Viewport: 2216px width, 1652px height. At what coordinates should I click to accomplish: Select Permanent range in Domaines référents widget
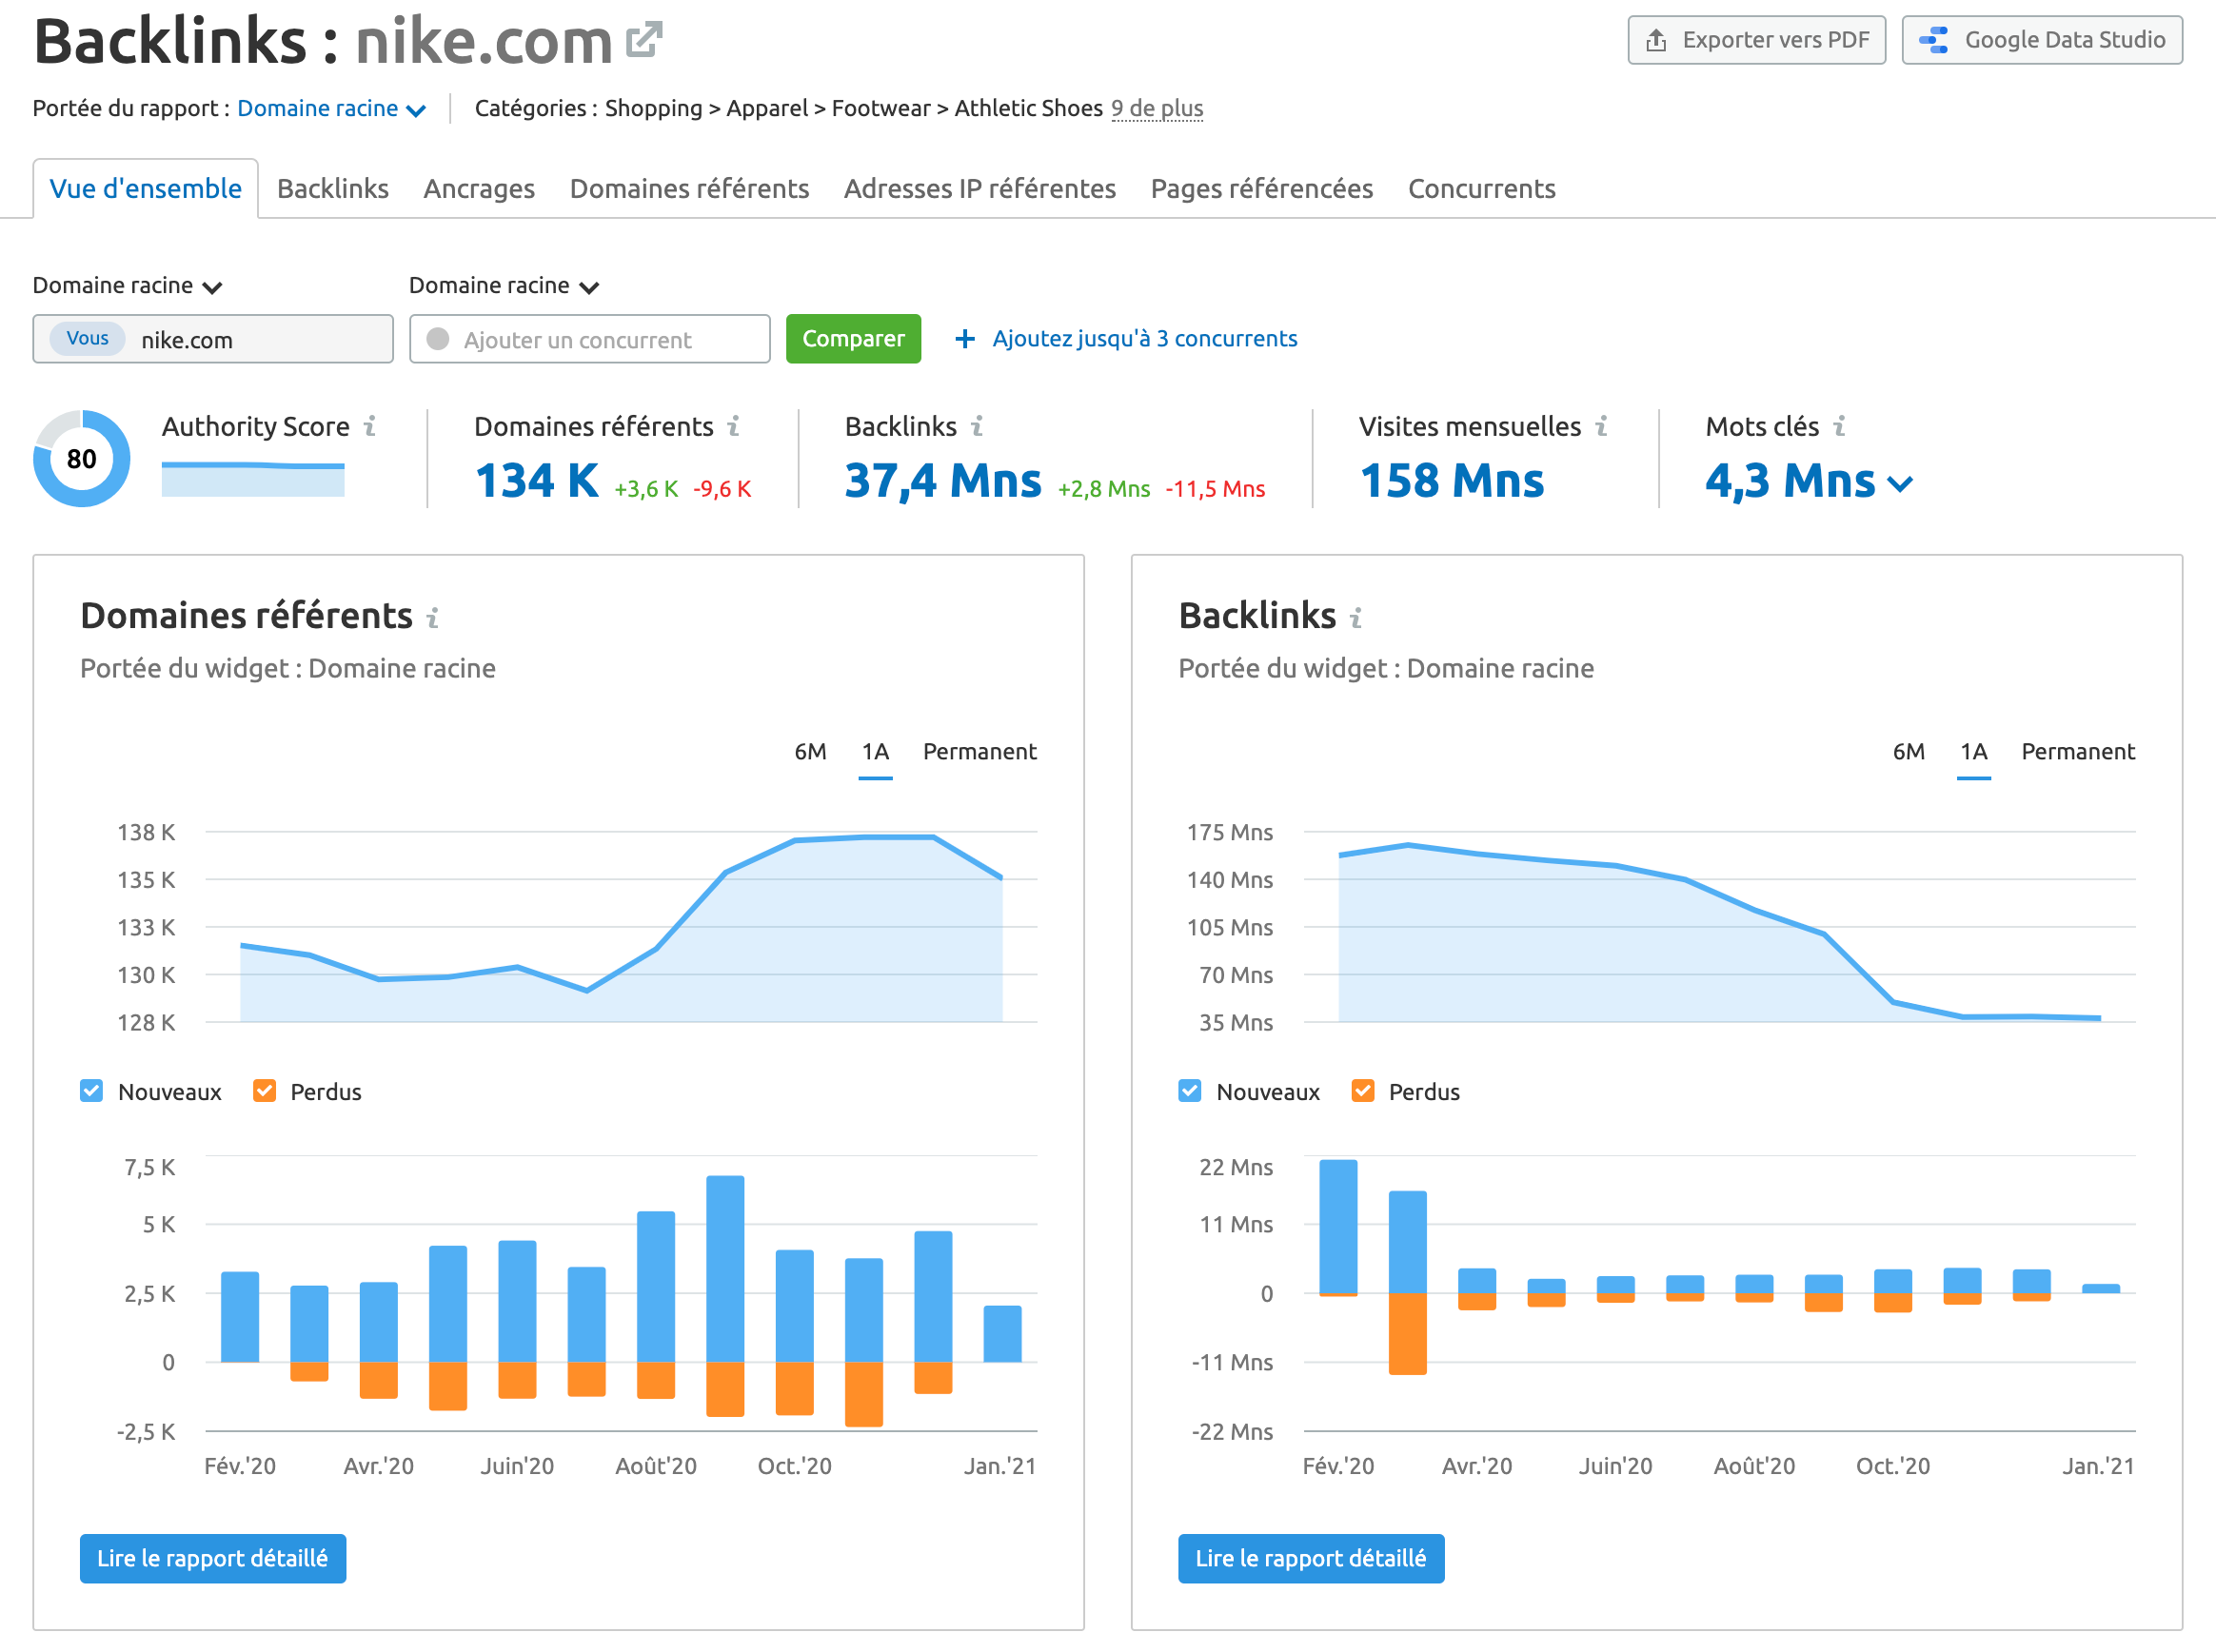tap(979, 751)
